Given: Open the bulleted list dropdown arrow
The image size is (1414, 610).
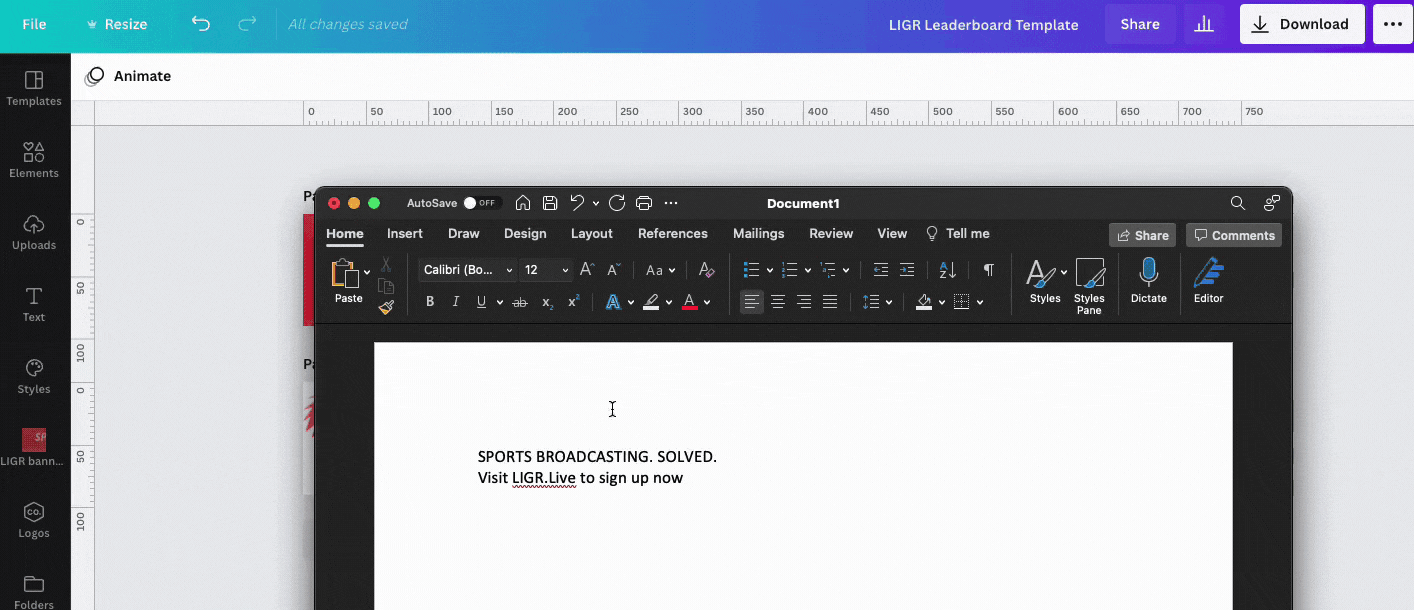Looking at the screenshot, I should [770, 270].
